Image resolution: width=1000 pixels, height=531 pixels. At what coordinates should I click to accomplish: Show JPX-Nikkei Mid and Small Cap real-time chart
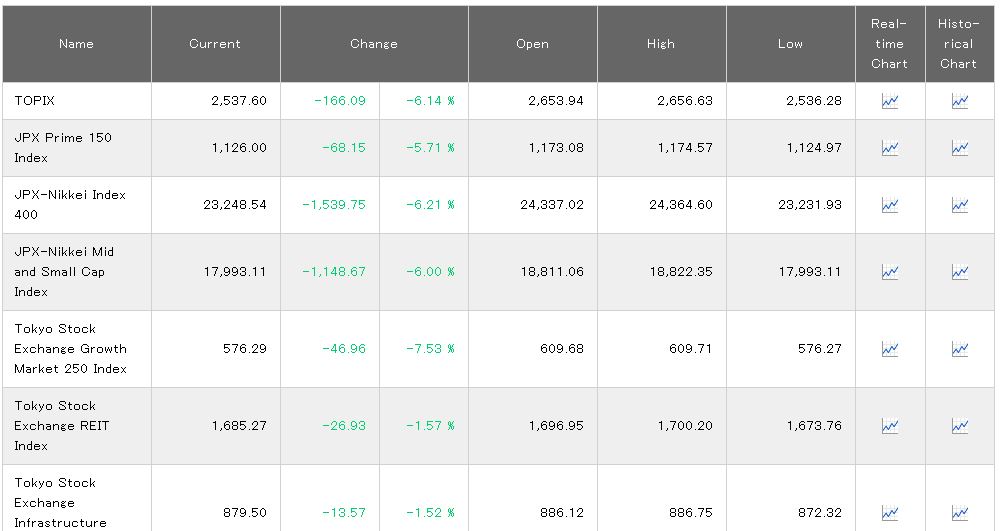point(889,272)
